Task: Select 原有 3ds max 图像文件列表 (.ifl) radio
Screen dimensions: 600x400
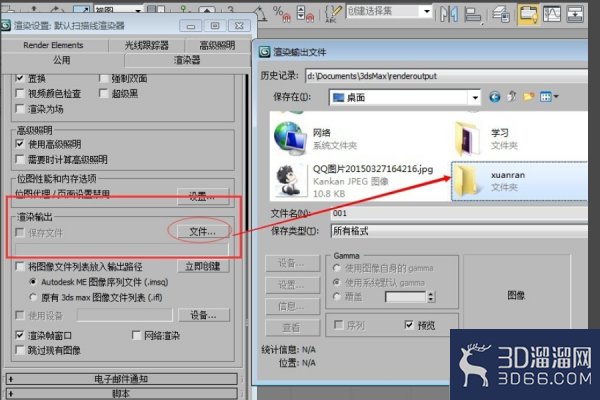Action: 33,297
